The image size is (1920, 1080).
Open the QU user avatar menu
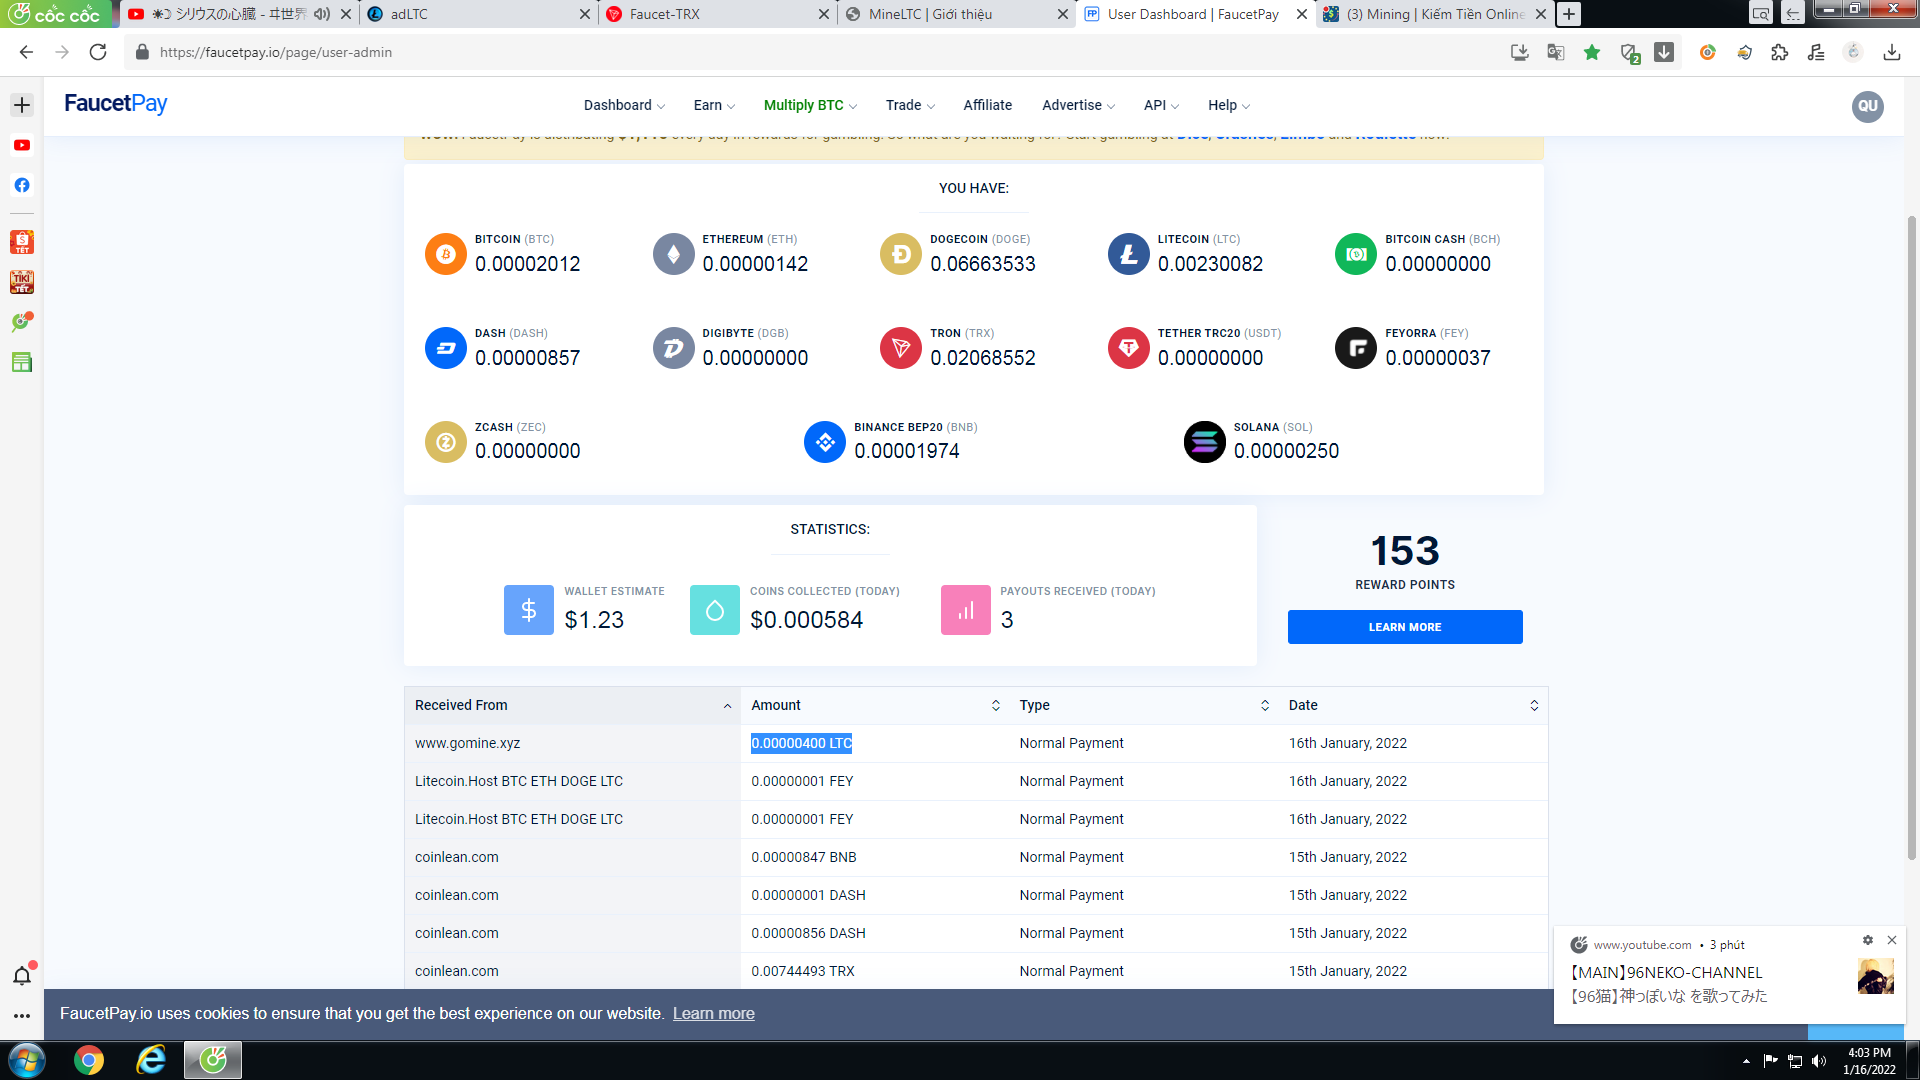1867,106
